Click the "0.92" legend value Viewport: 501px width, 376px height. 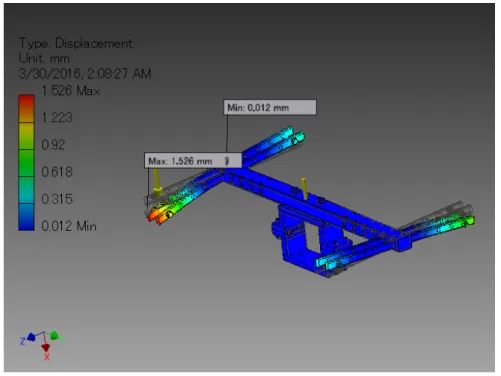point(53,145)
